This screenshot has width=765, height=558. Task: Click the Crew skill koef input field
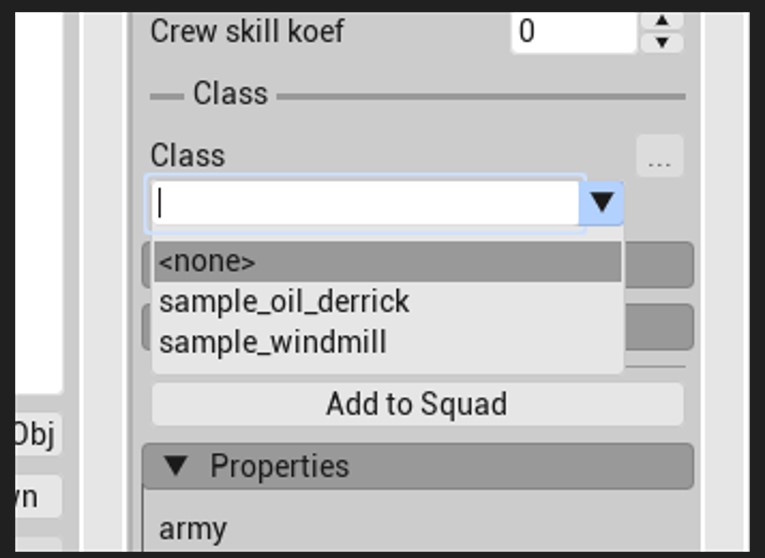coord(574,32)
